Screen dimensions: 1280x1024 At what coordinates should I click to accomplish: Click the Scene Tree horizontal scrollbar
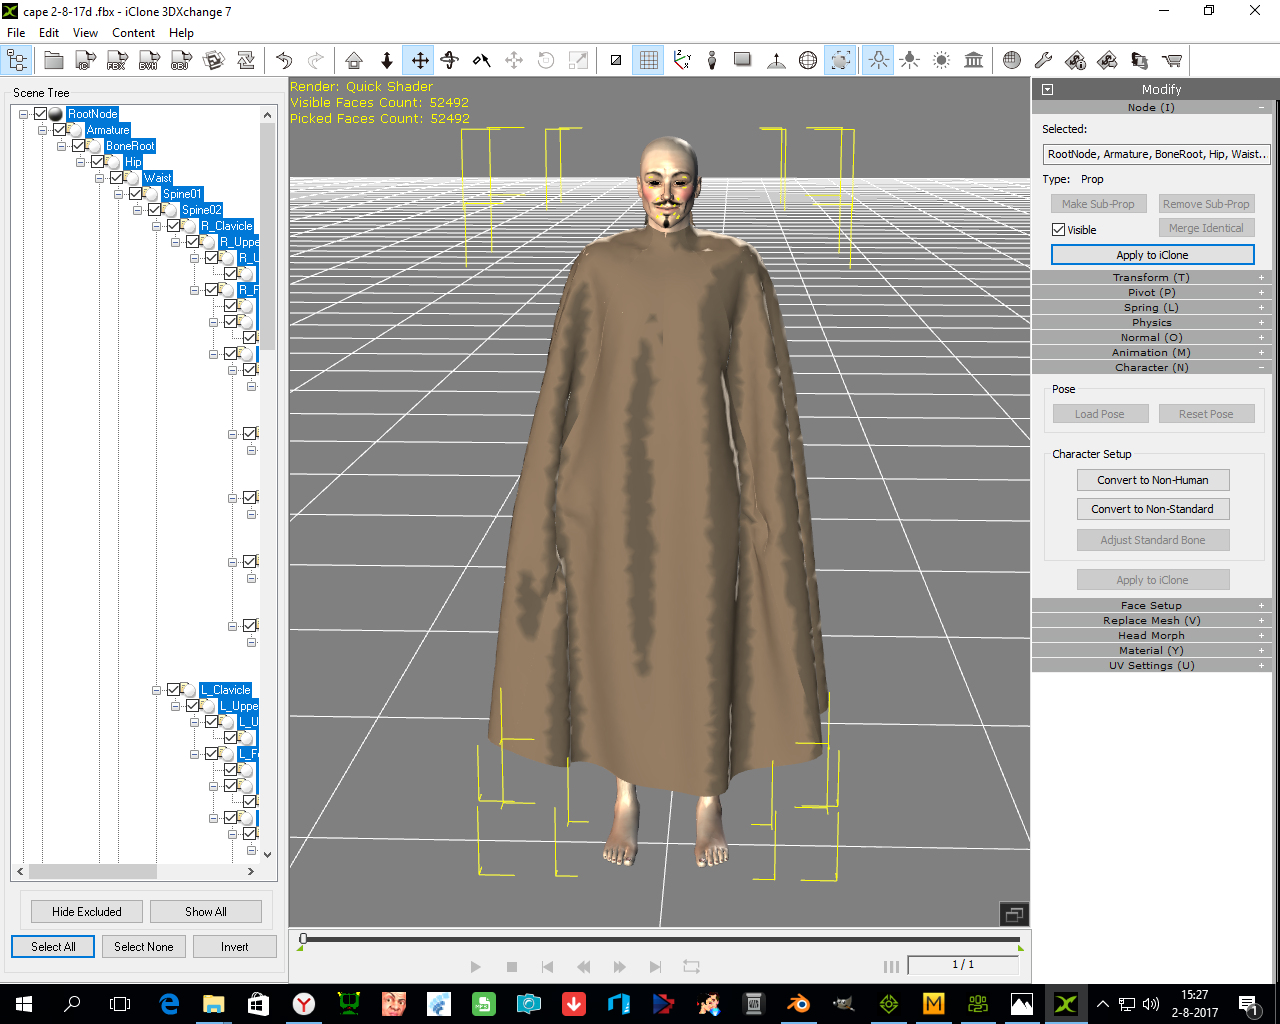pyautogui.click(x=93, y=871)
